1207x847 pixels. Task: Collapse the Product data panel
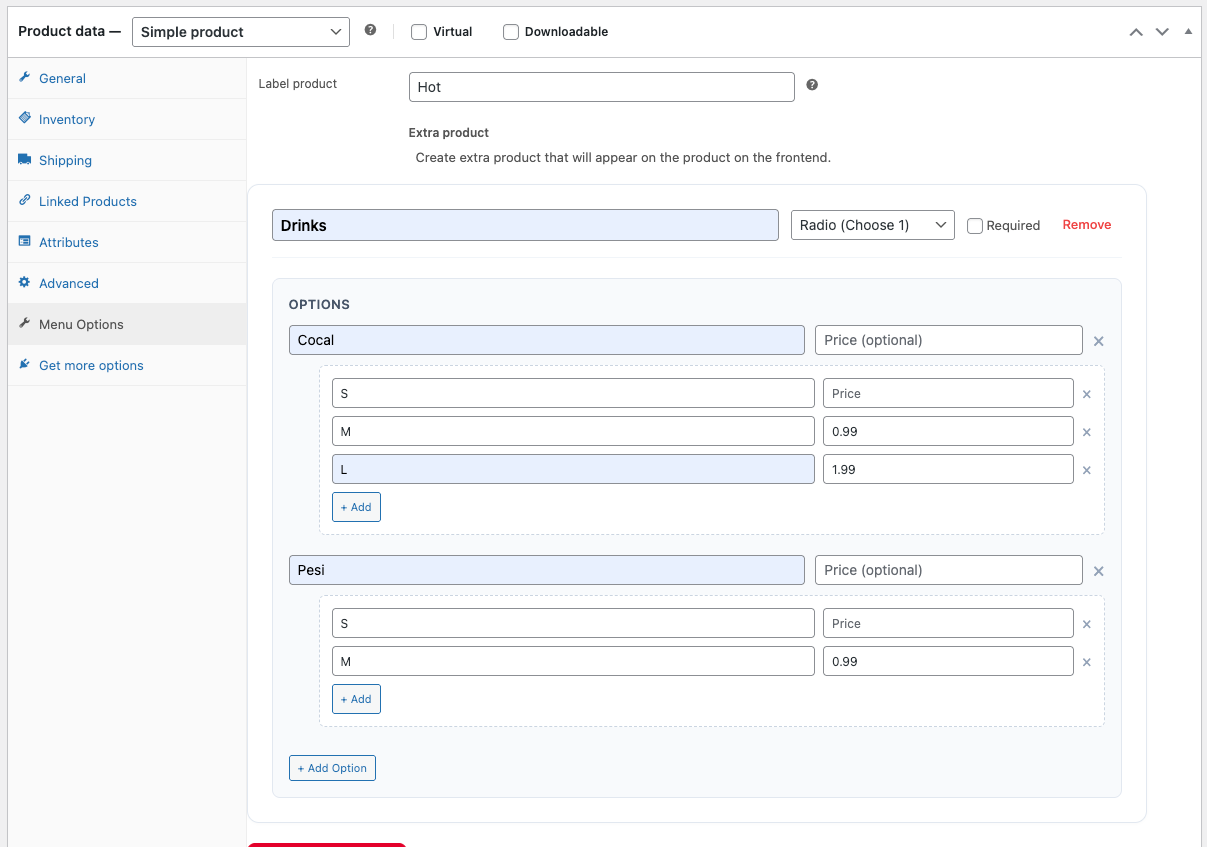(x=1188, y=31)
